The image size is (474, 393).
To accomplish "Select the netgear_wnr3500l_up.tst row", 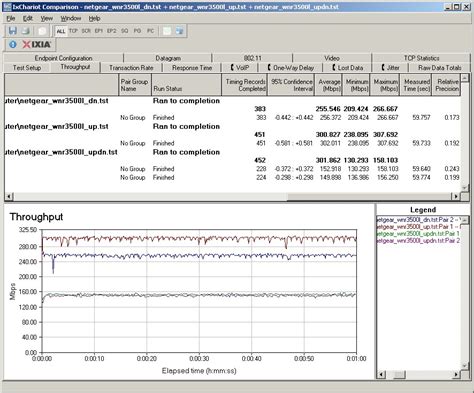I will coord(232,126).
